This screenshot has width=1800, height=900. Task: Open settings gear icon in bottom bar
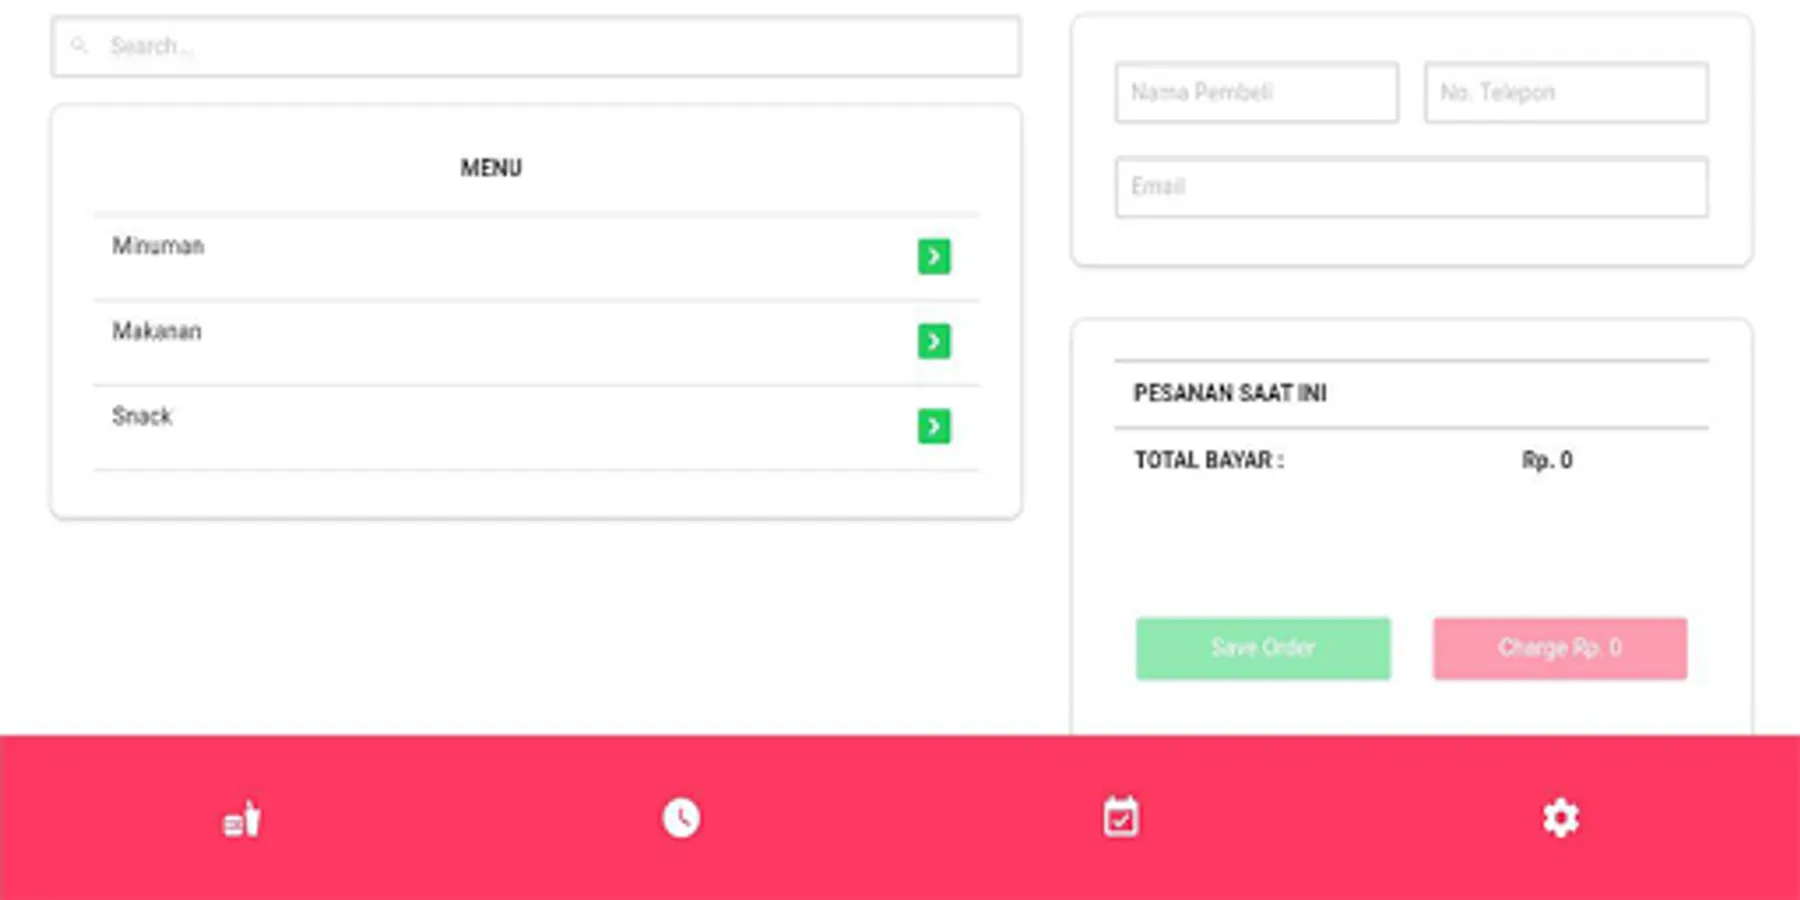pyautogui.click(x=1561, y=818)
